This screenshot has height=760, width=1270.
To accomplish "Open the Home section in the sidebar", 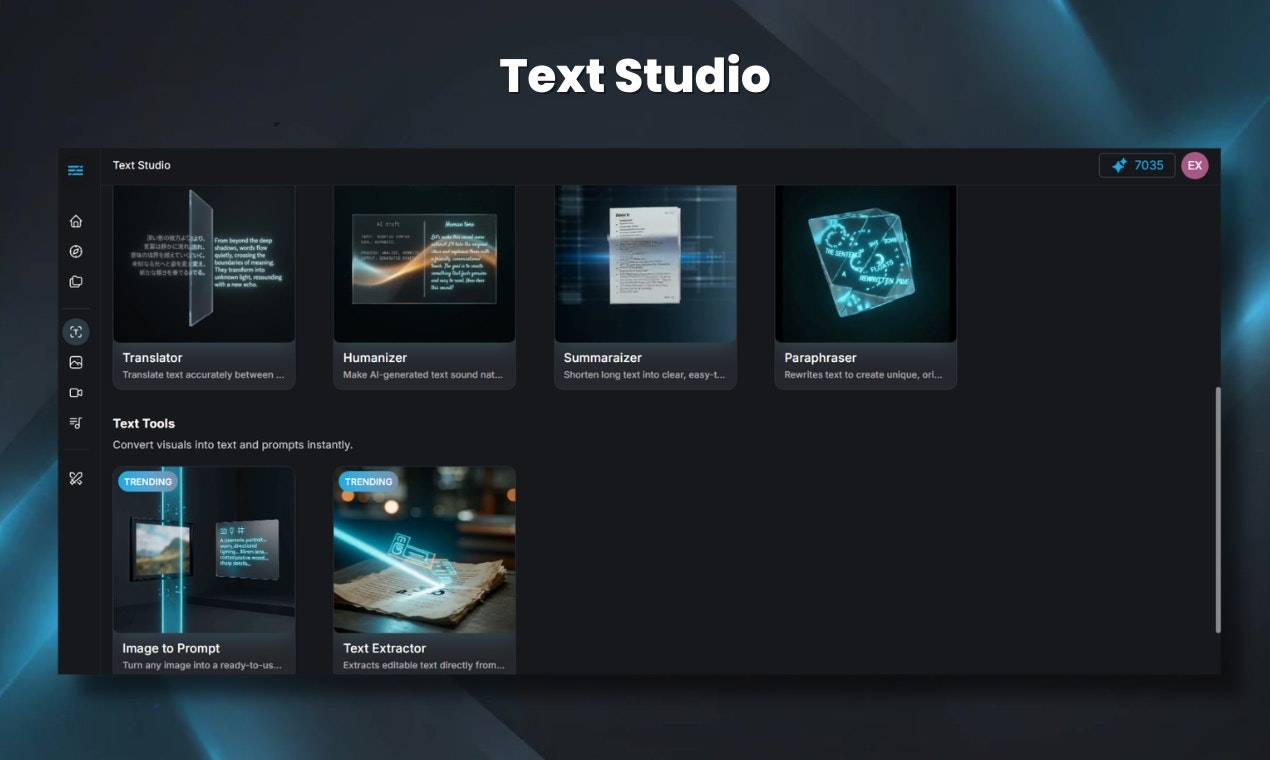I will point(75,220).
